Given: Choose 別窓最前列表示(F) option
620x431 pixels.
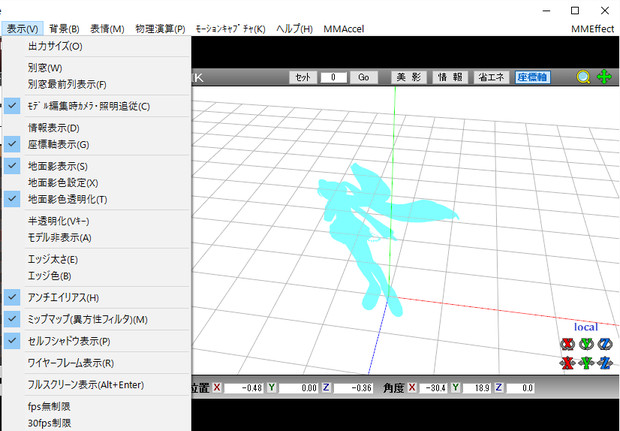Looking at the screenshot, I should (x=97, y=84).
